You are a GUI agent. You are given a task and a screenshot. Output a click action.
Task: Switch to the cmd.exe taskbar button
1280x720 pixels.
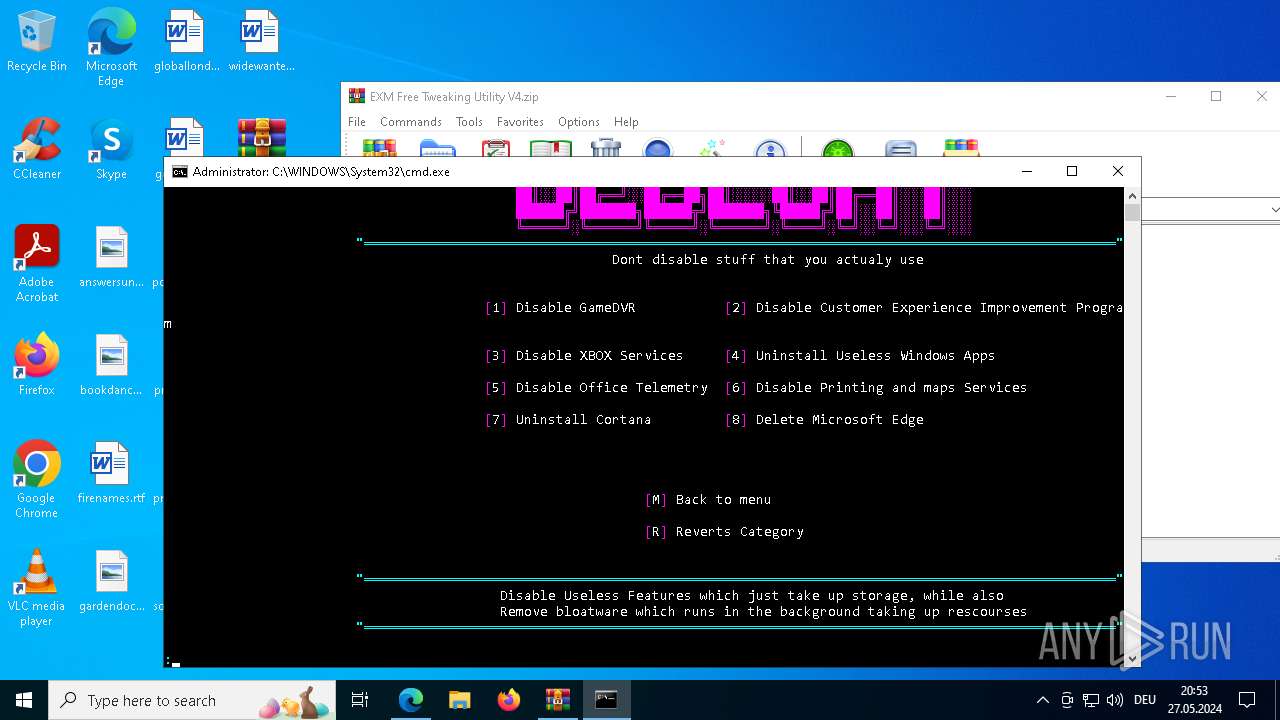(x=606, y=700)
